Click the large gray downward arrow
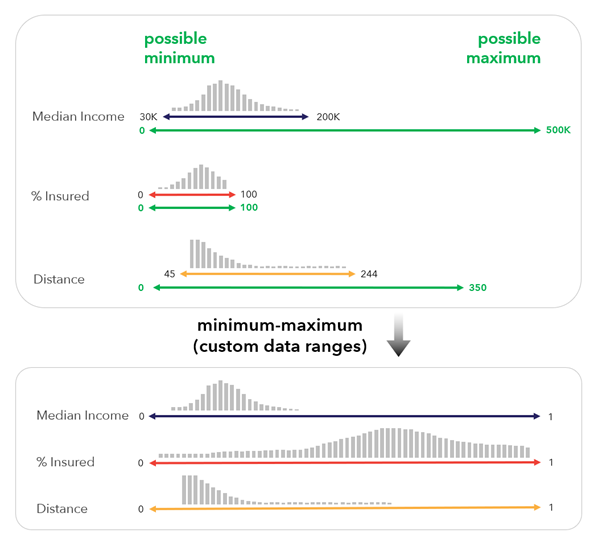 tap(399, 336)
